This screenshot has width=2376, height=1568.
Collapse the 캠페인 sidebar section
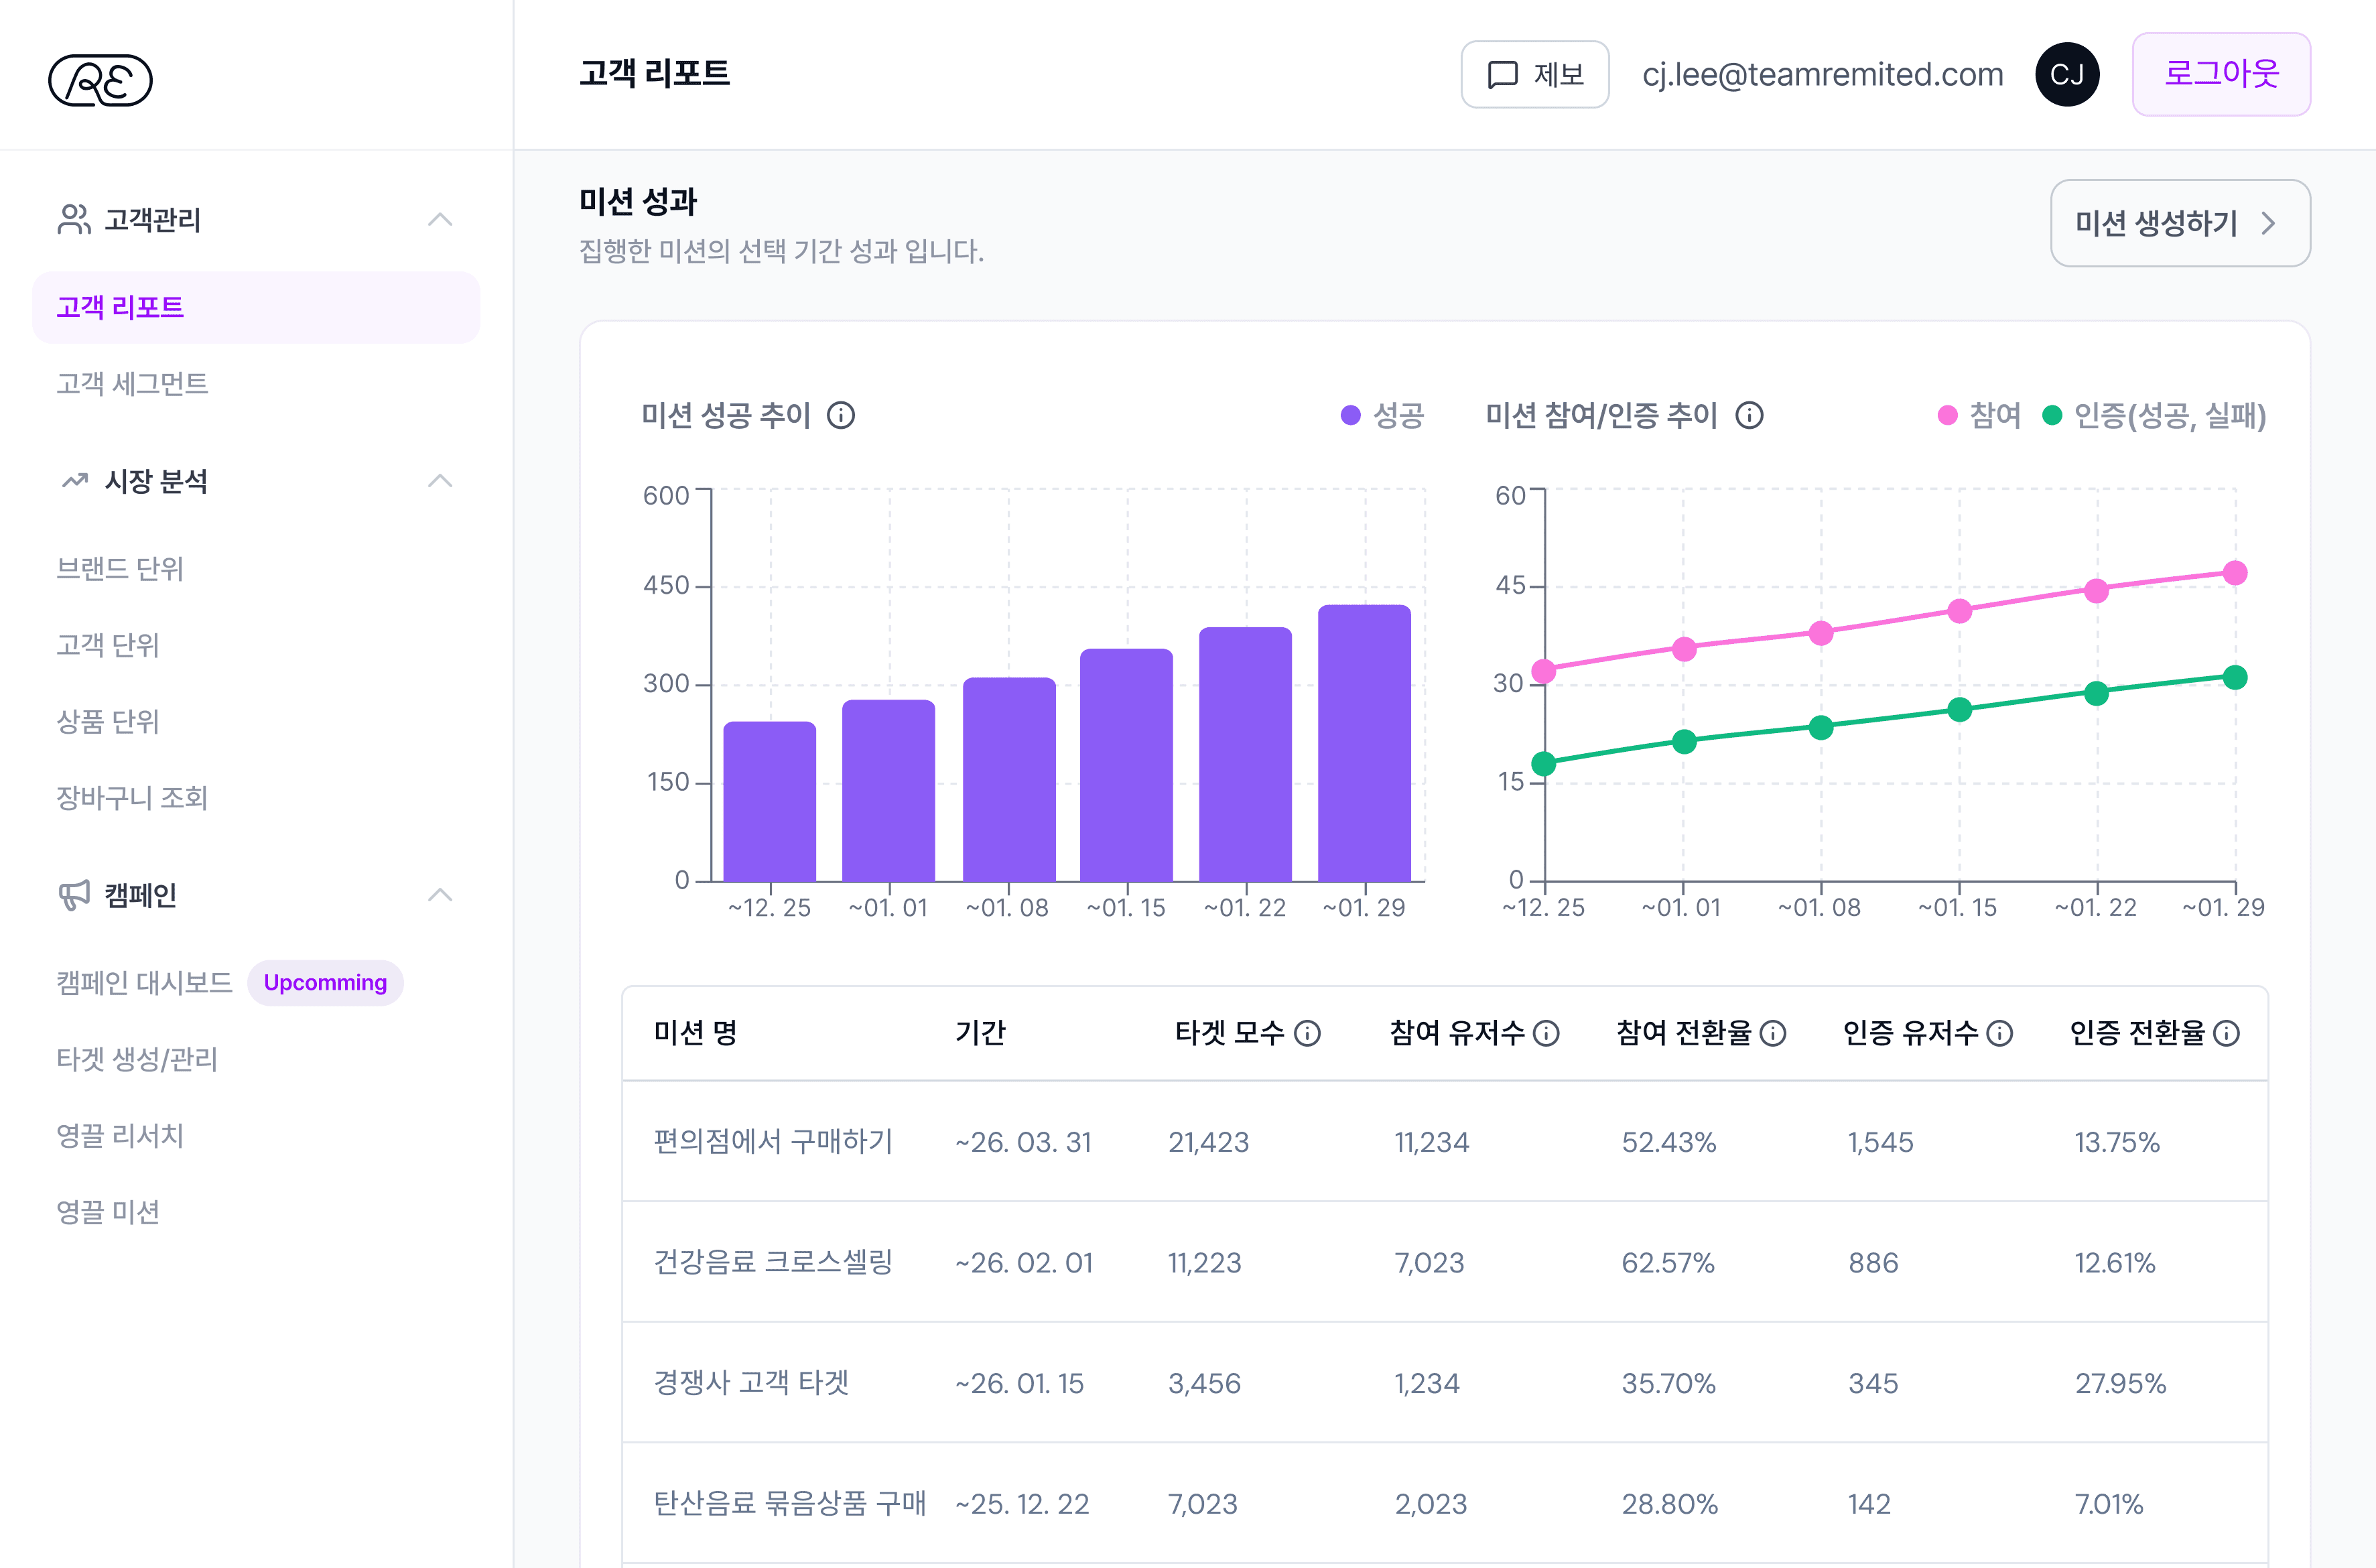click(440, 895)
